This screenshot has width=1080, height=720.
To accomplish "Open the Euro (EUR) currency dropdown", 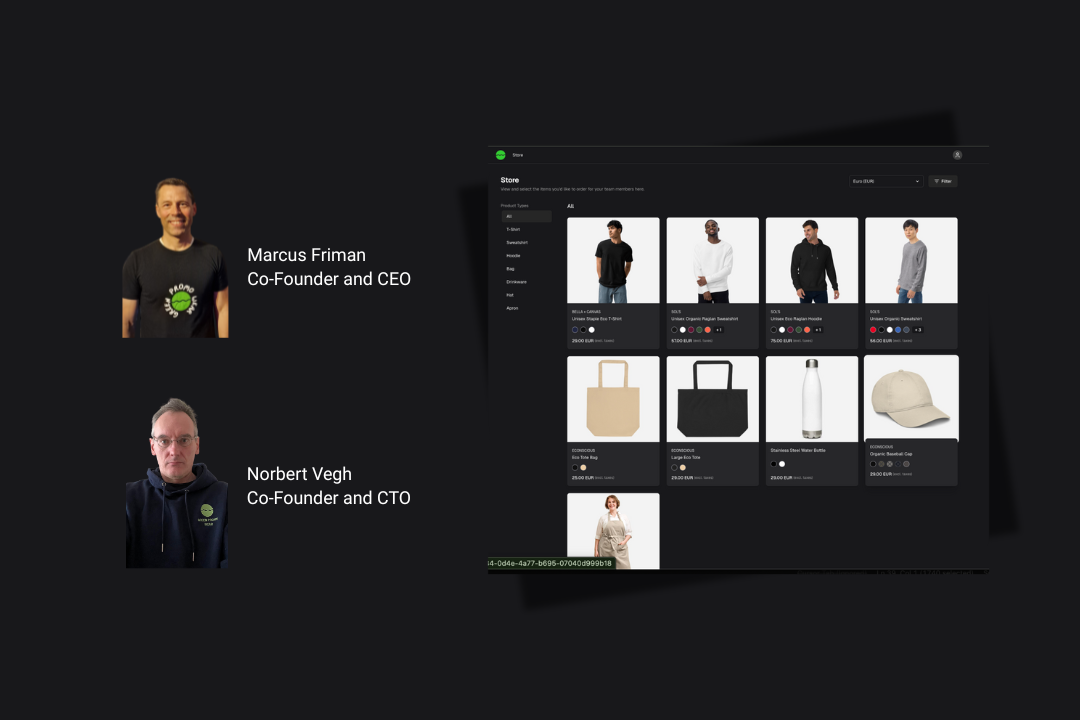I will point(886,181).
